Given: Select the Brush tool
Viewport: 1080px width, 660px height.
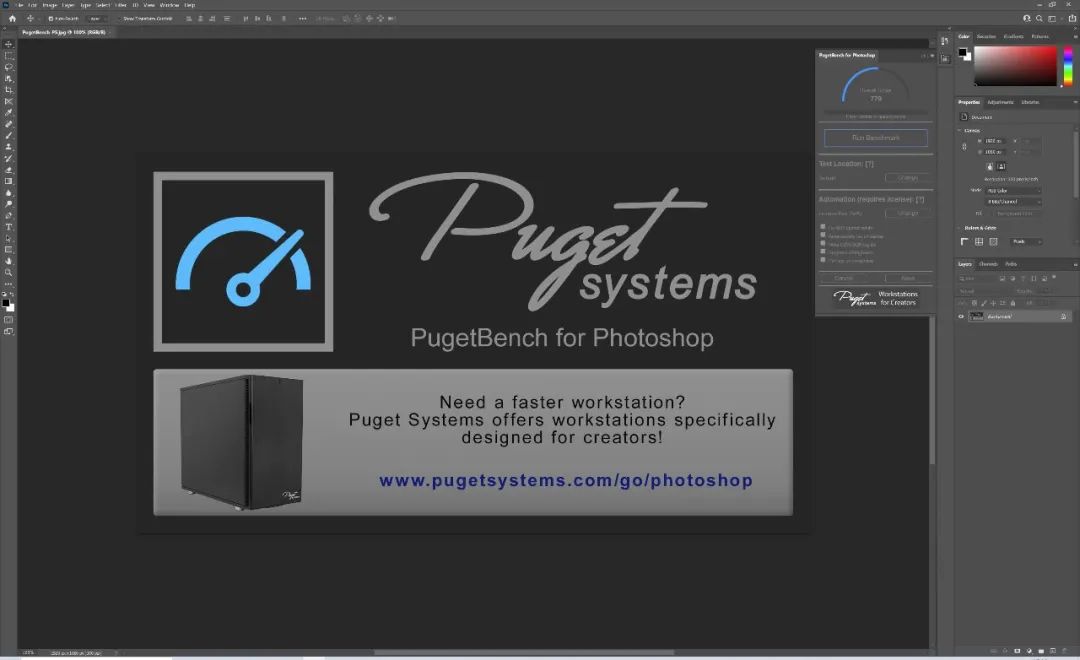Looking at the screenshot, I should (9, 135).
